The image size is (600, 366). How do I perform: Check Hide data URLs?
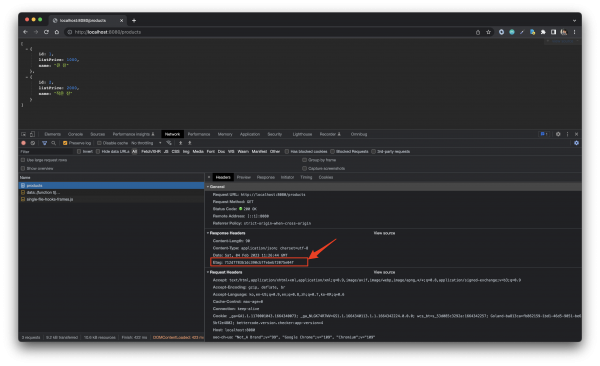pyautogui.click(x=98, y=152)
